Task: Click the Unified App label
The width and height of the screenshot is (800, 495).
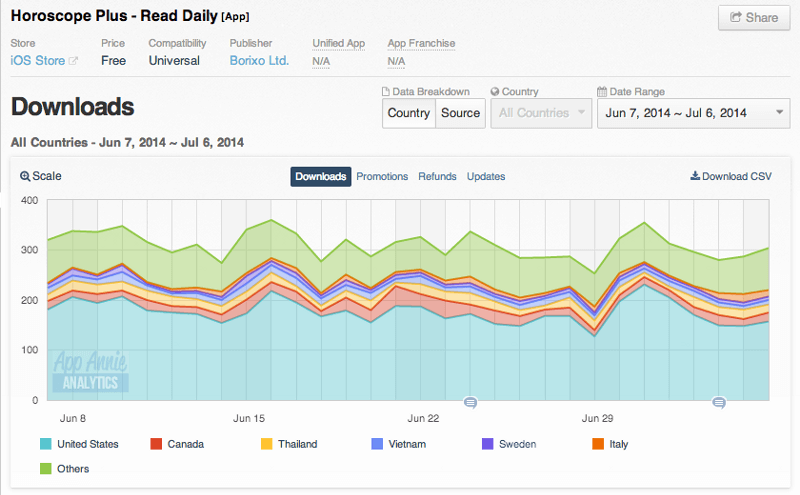Action: pyautogui.click(x=339, y=43)
